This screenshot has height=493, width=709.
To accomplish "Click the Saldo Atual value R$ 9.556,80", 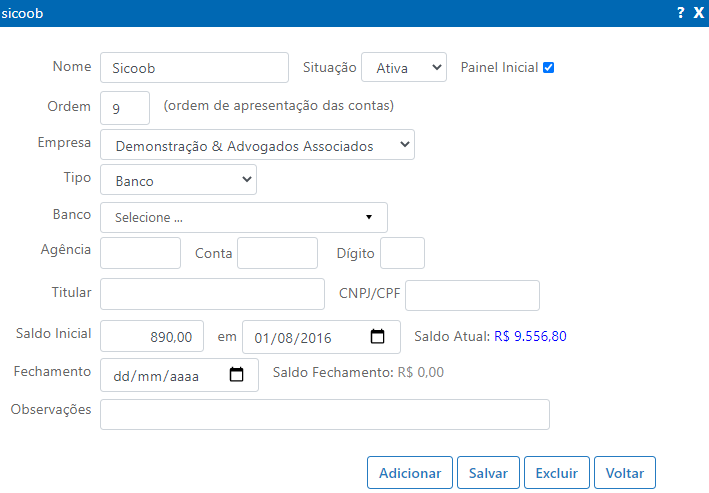I will [x=530, y=336].
